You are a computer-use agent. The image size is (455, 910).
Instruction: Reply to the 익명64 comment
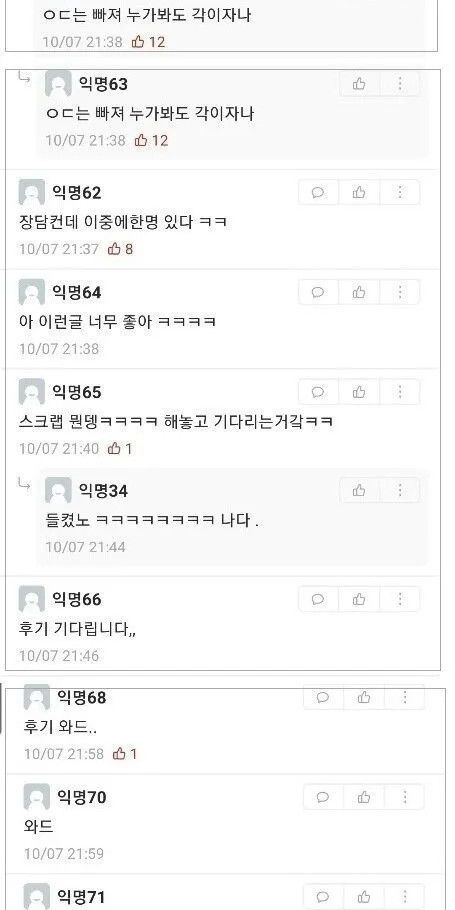(x=318, y=292)
